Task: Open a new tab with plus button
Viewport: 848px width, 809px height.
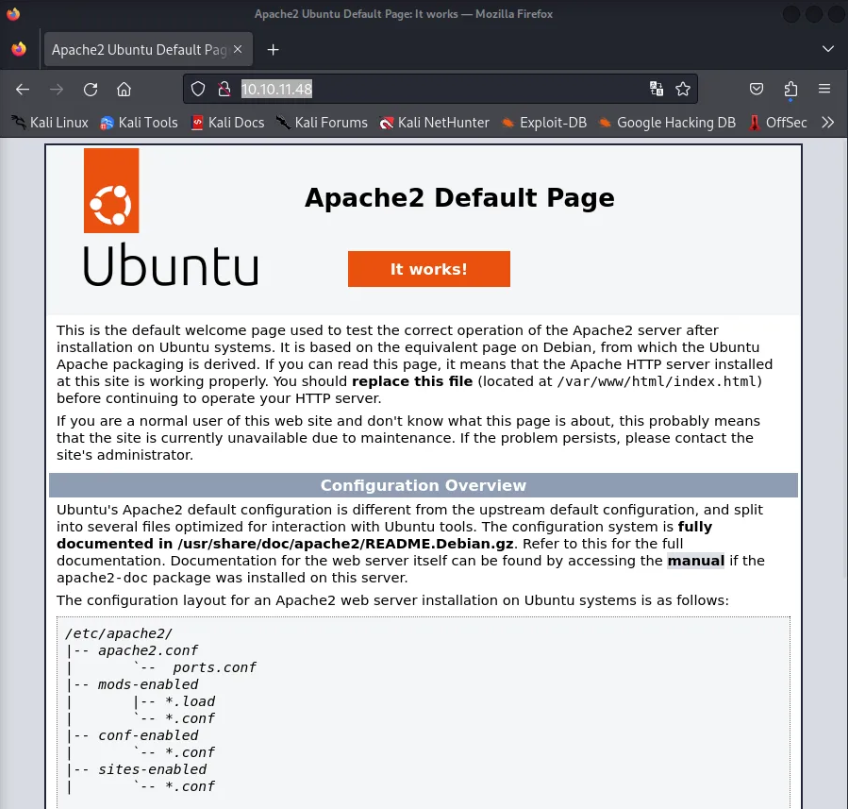Action: click(273, 49)
